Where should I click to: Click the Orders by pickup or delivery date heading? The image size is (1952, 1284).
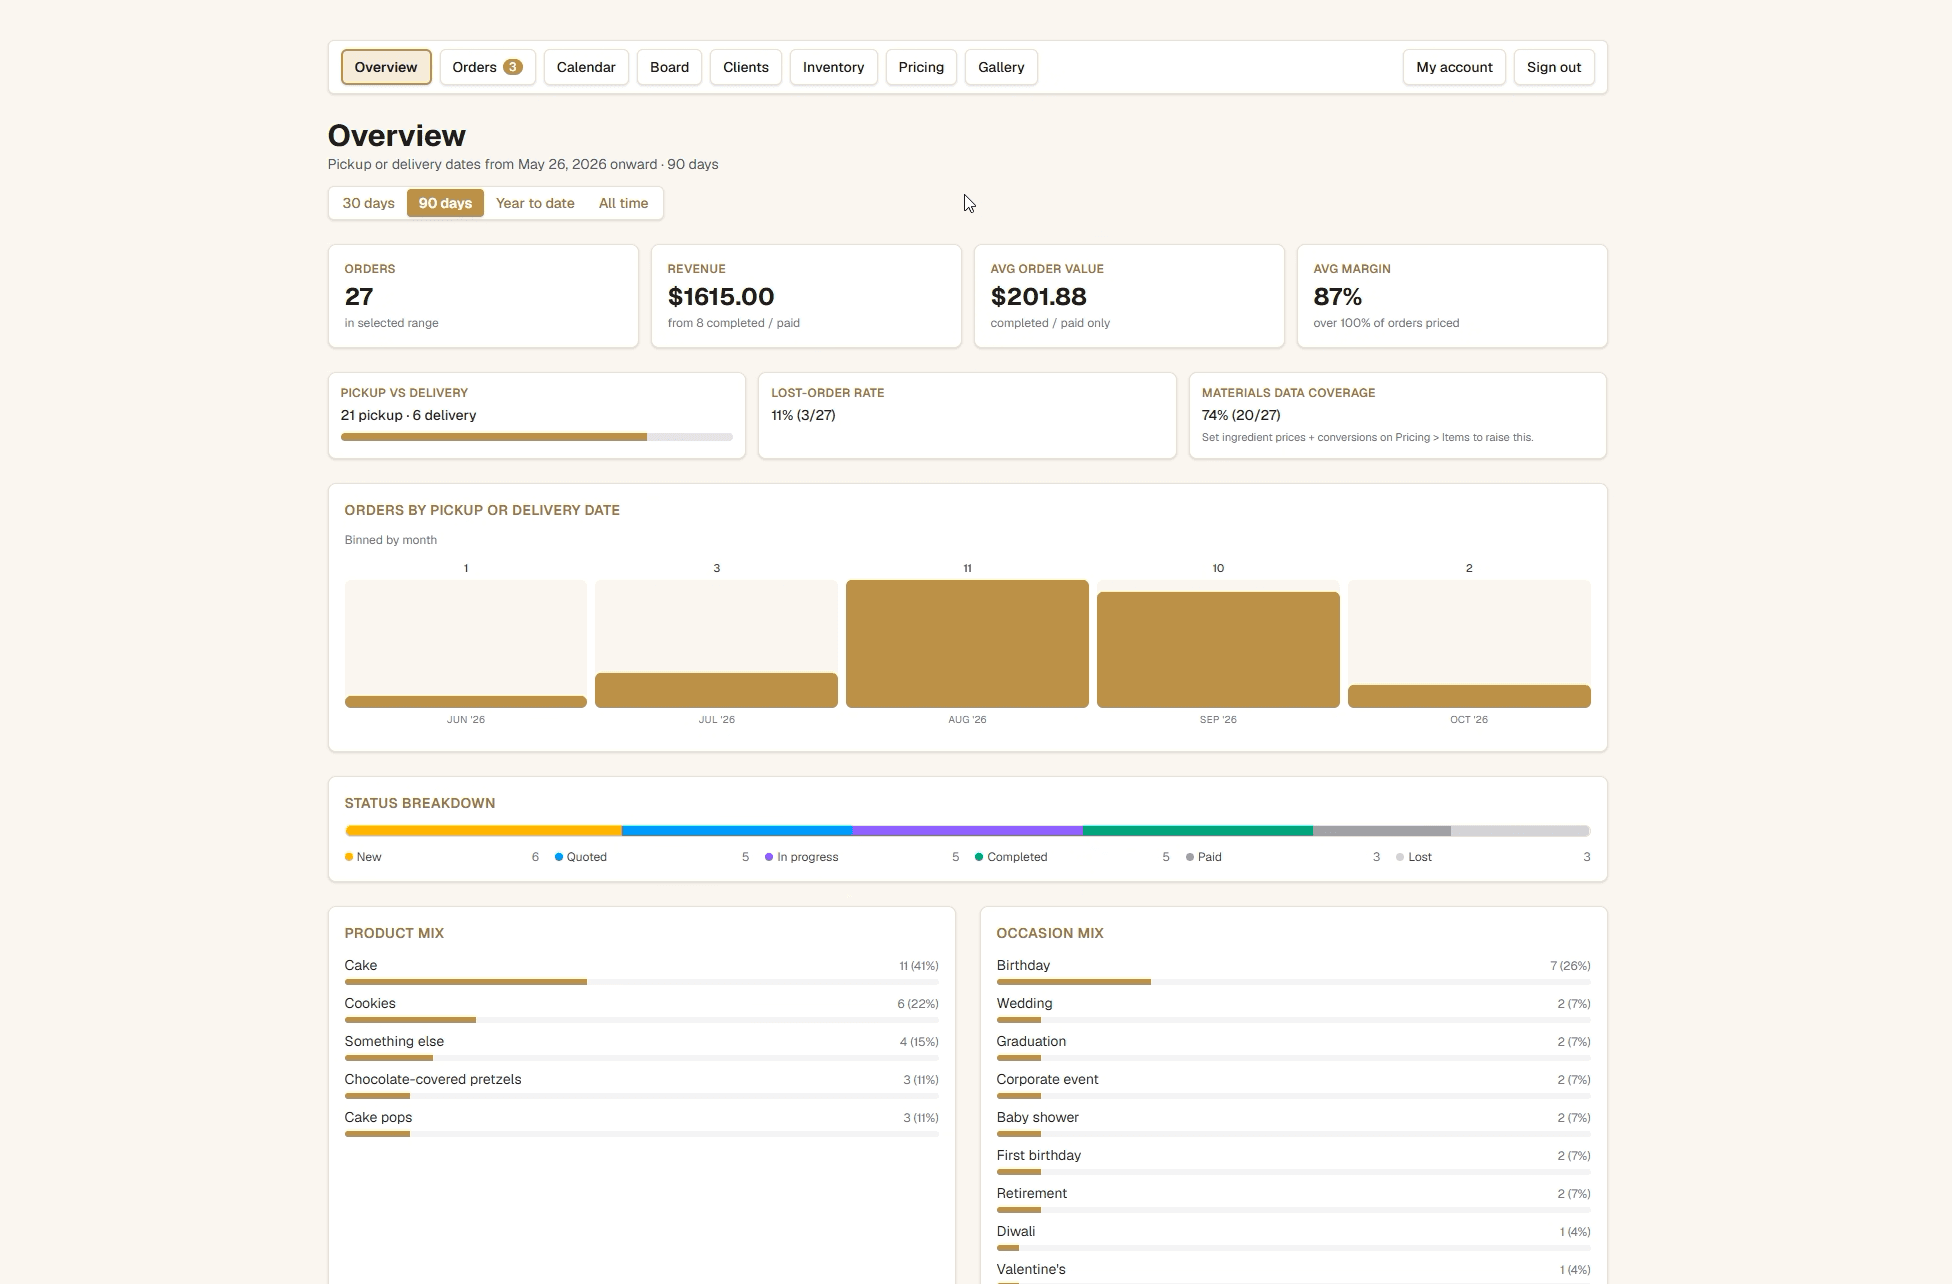pyautogui.click(x=482, y=510)
